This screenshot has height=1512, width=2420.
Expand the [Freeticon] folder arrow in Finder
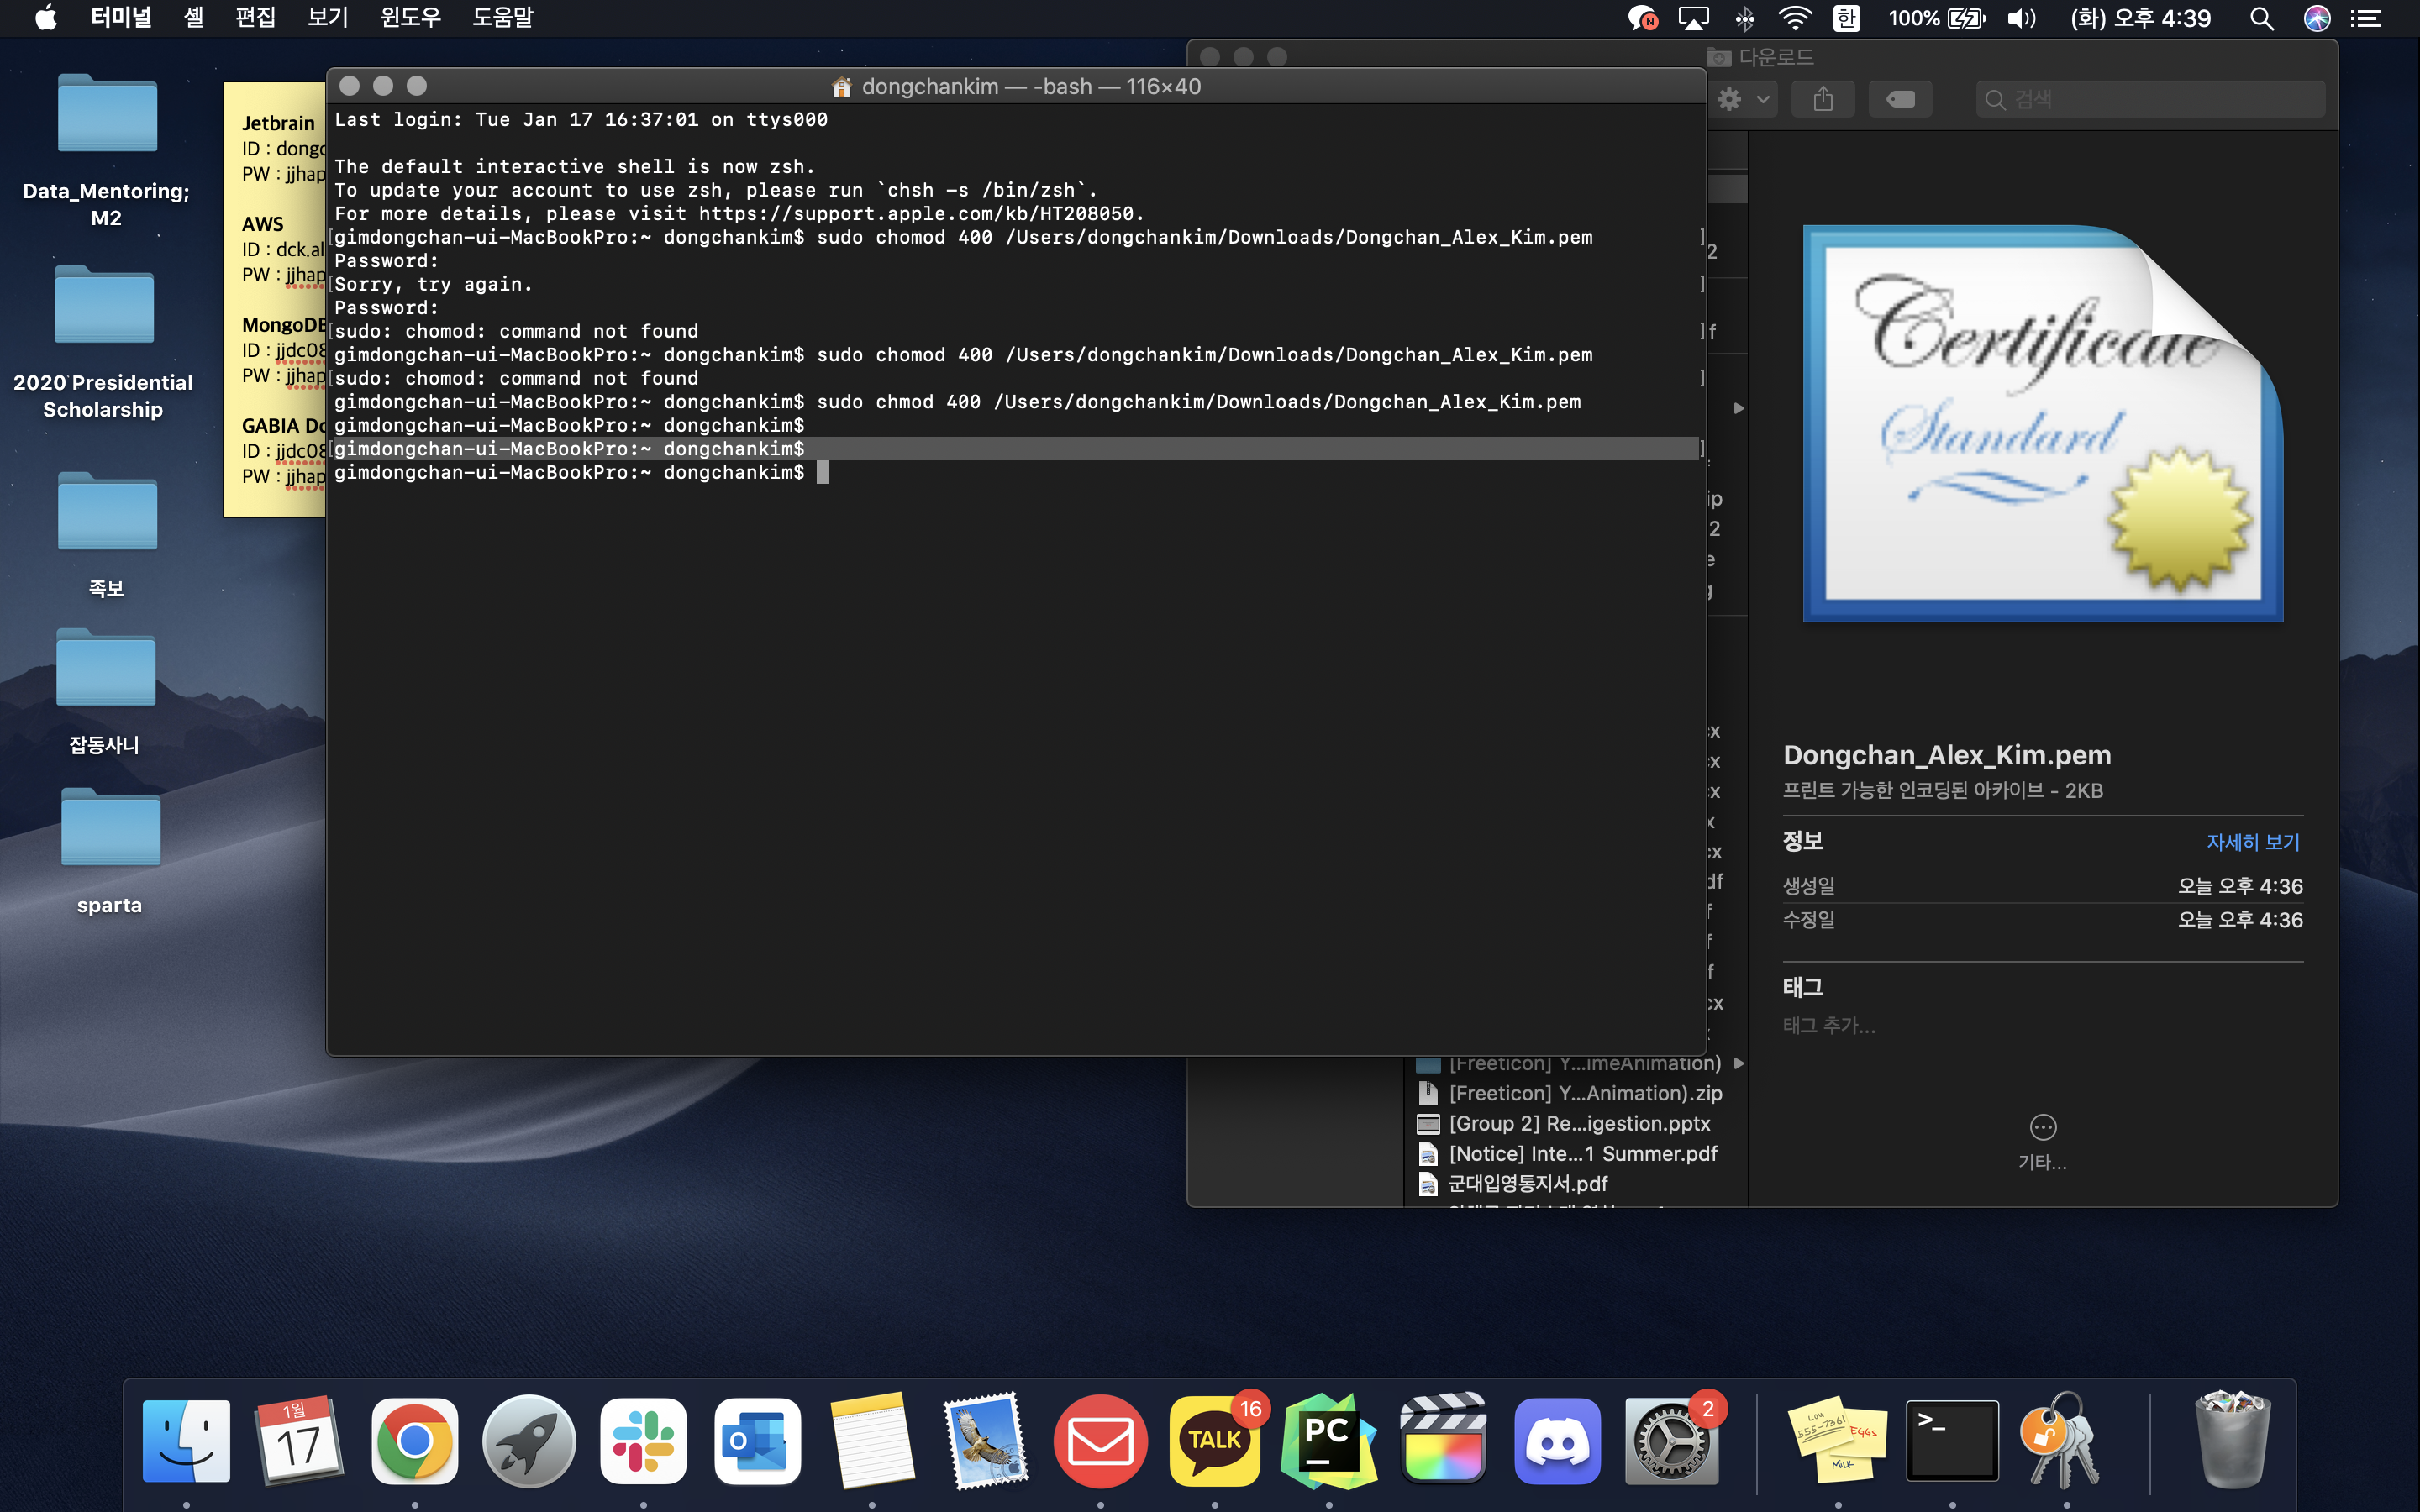1739,1063
